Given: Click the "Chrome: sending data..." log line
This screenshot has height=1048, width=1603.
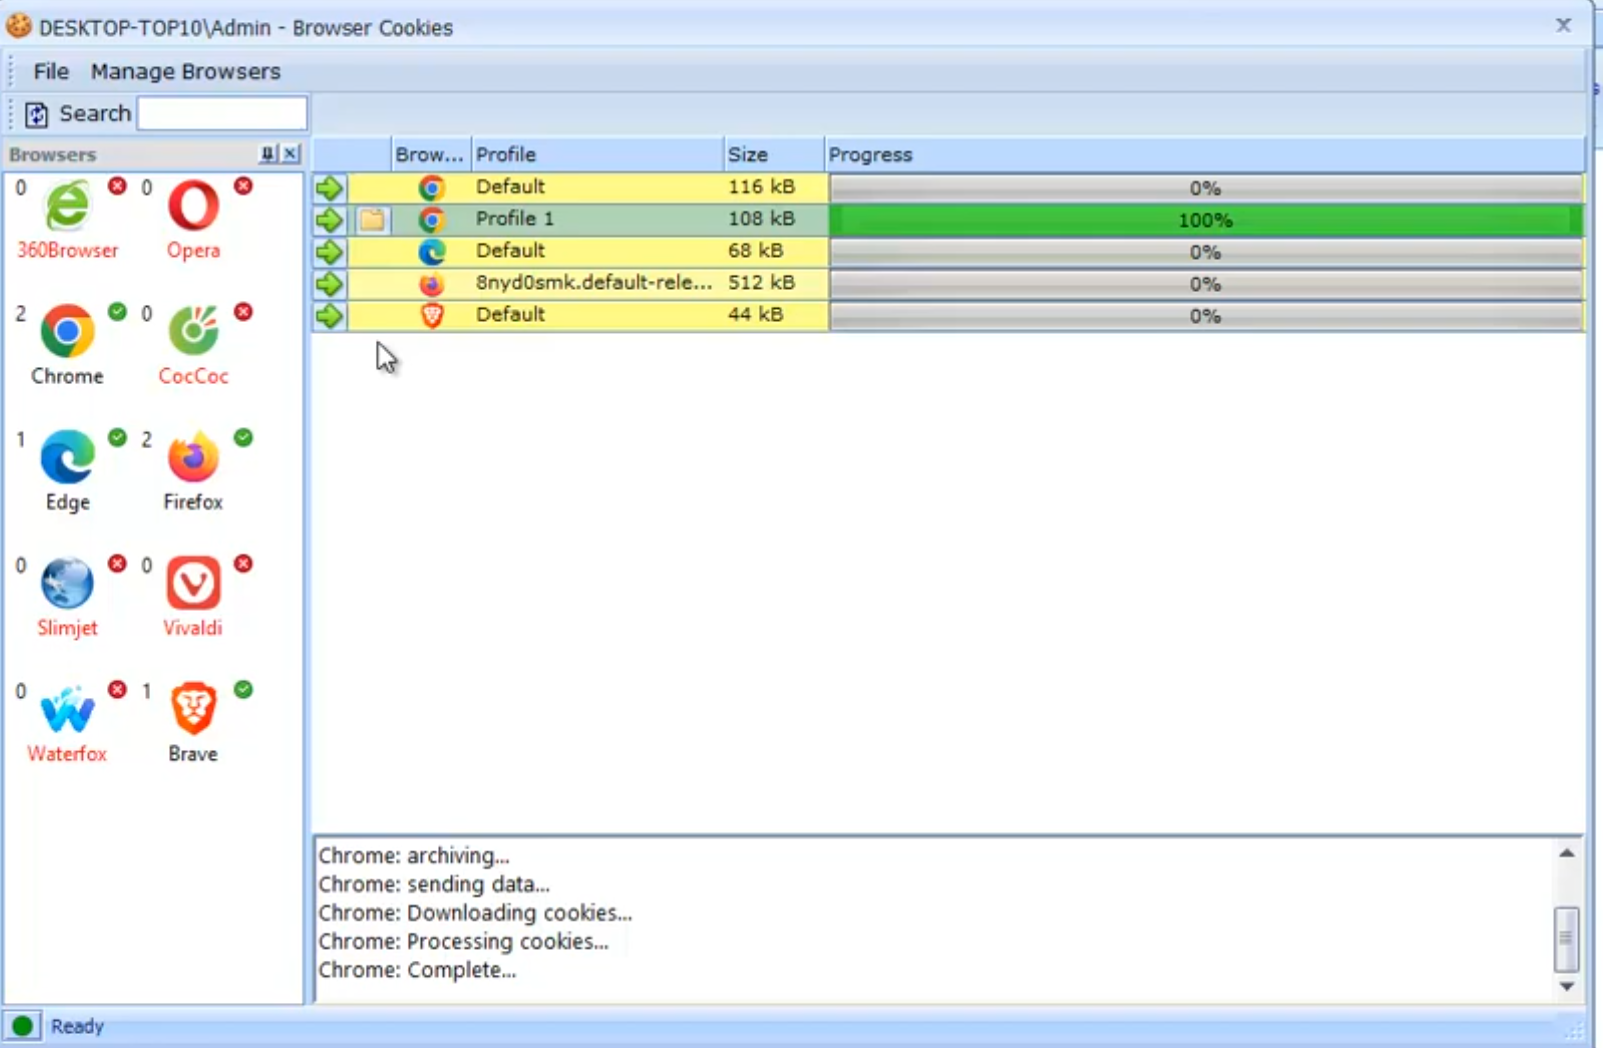Looking at the screenshot, I should (434, 885).
